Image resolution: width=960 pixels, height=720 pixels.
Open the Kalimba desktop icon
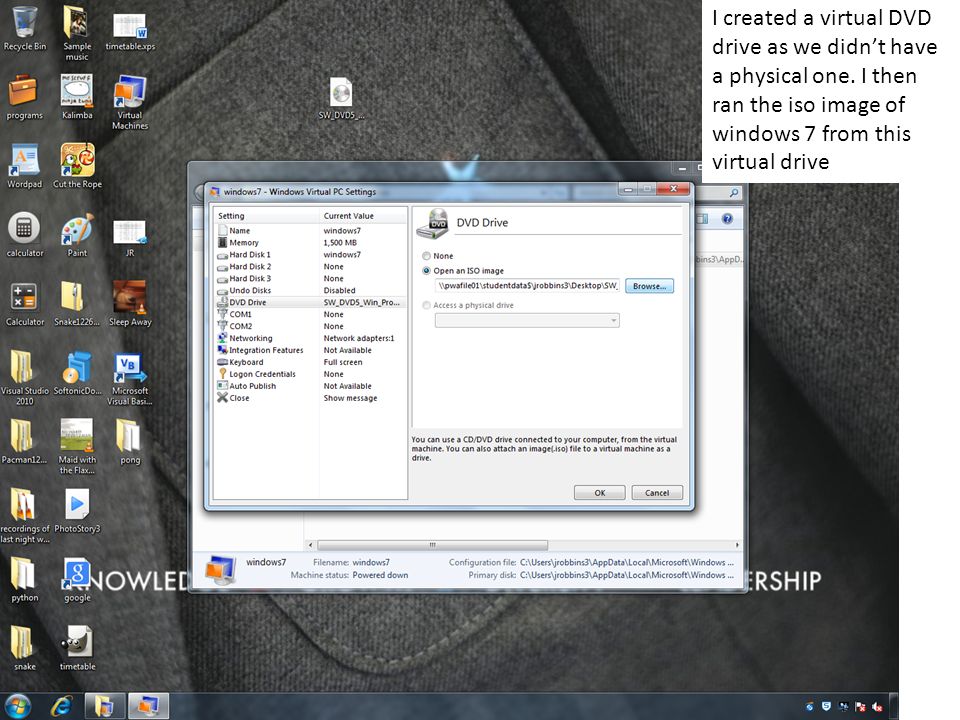click(x=77, y=97)
